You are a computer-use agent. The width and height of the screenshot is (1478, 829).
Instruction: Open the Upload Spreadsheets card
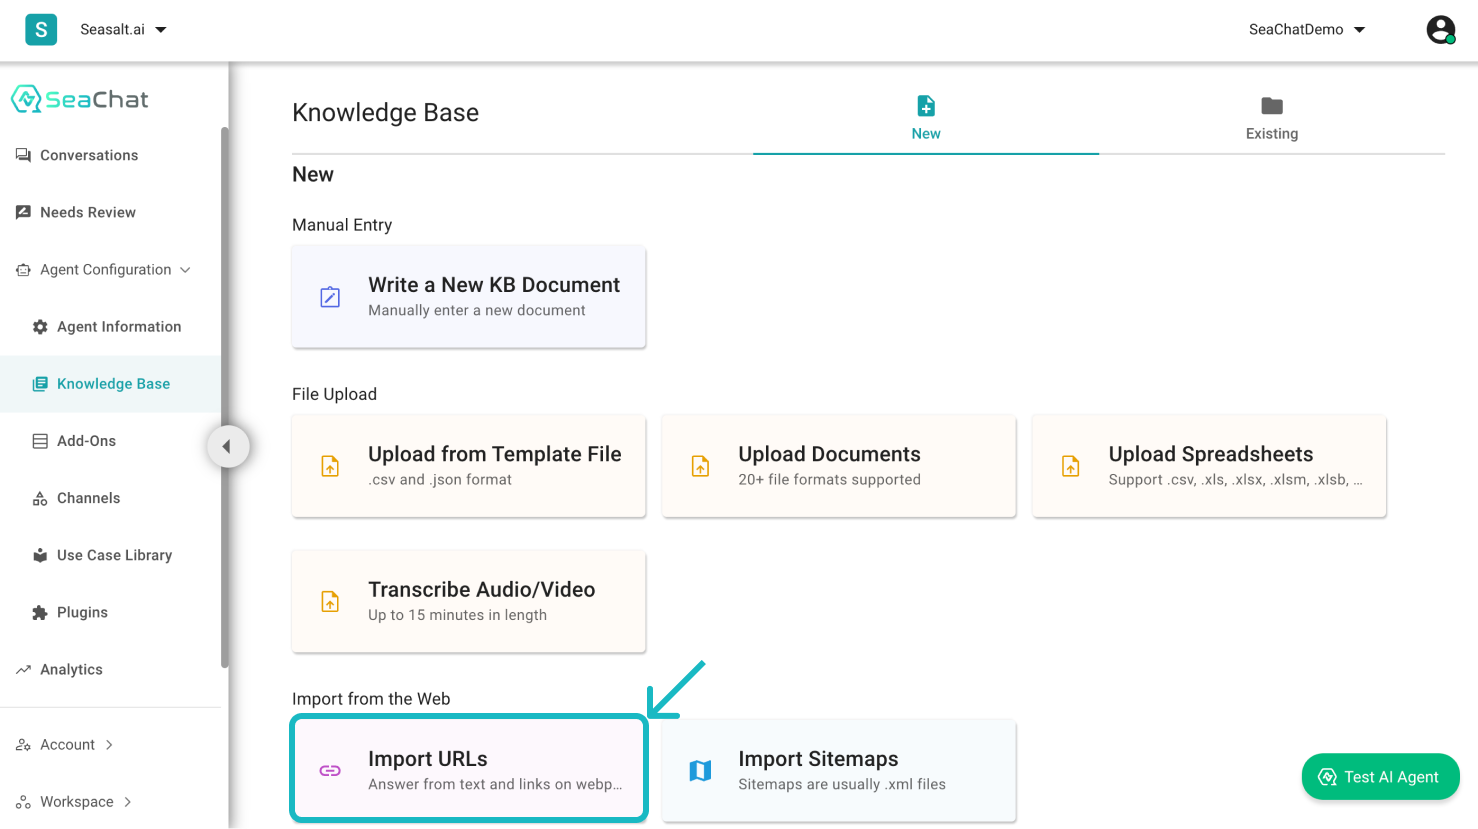1209,466
